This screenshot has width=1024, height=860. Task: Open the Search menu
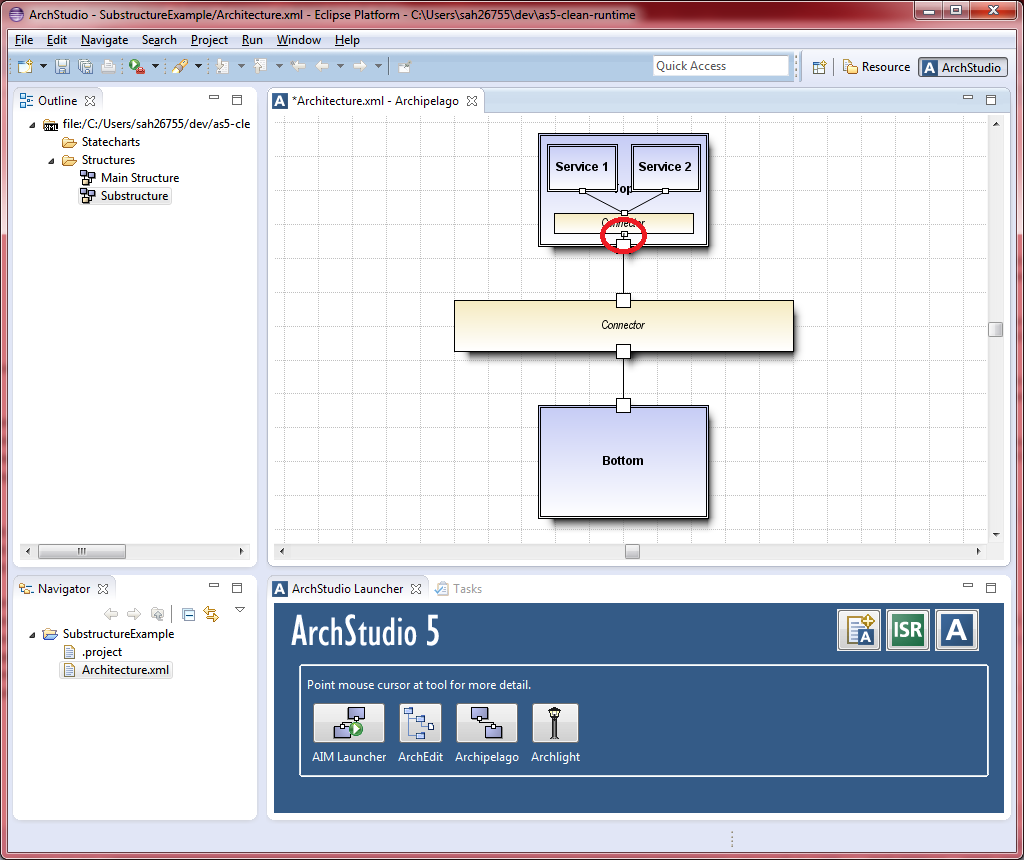click(x=159, y=40)
